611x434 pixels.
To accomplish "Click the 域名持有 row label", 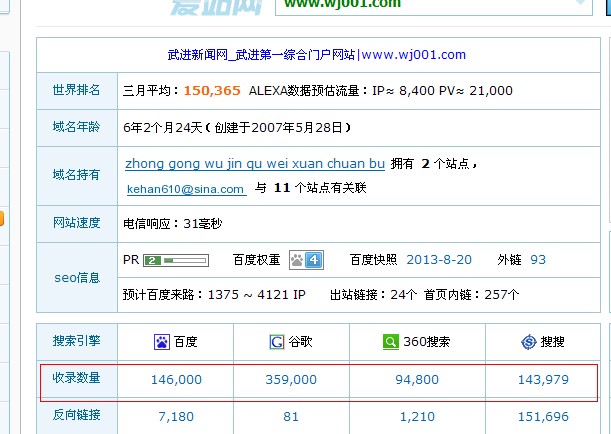I will tap(76, 175).
